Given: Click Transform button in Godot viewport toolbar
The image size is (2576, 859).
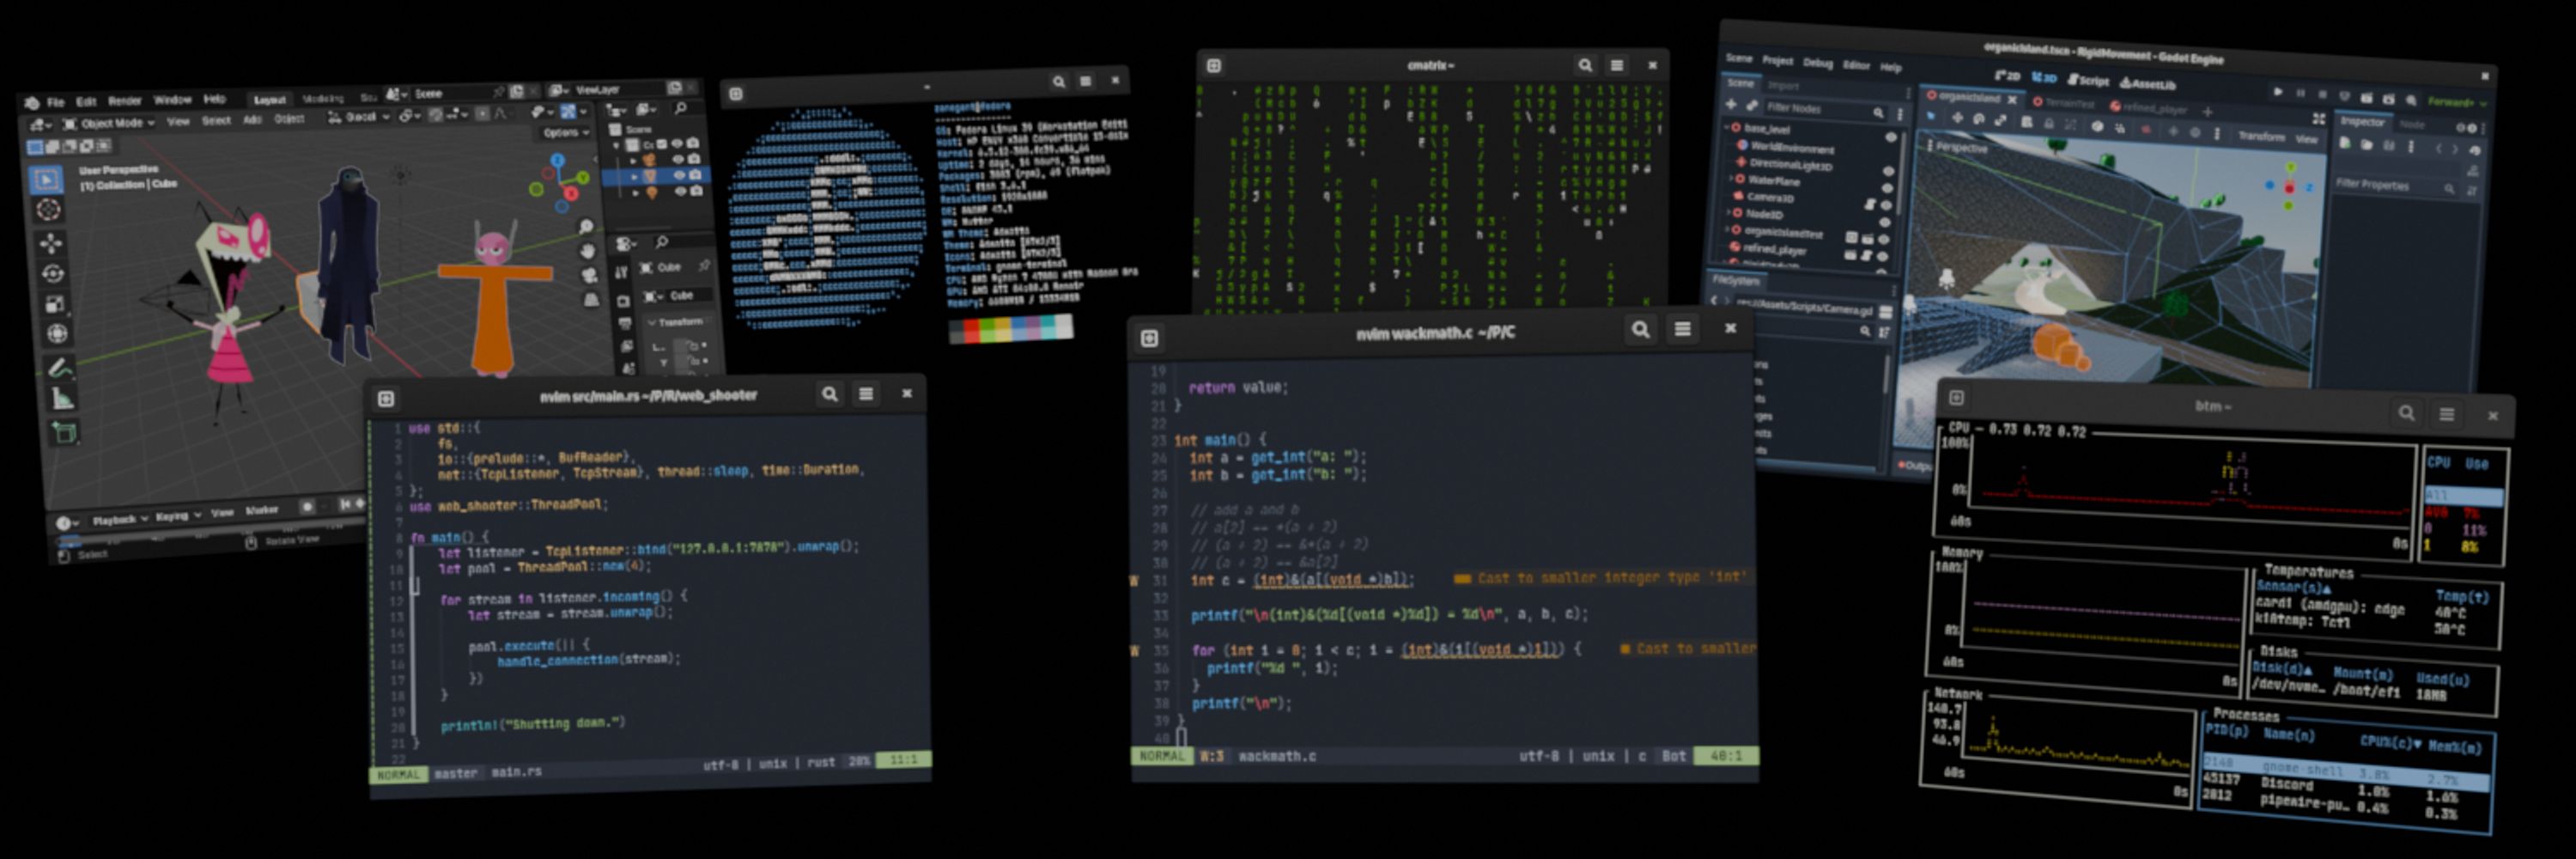Looking at the screenshot, I should pos(2262,137).
